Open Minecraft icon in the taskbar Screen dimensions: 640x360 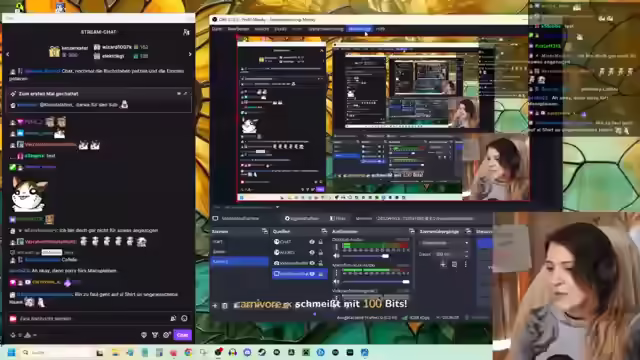(x=306, y=352)
